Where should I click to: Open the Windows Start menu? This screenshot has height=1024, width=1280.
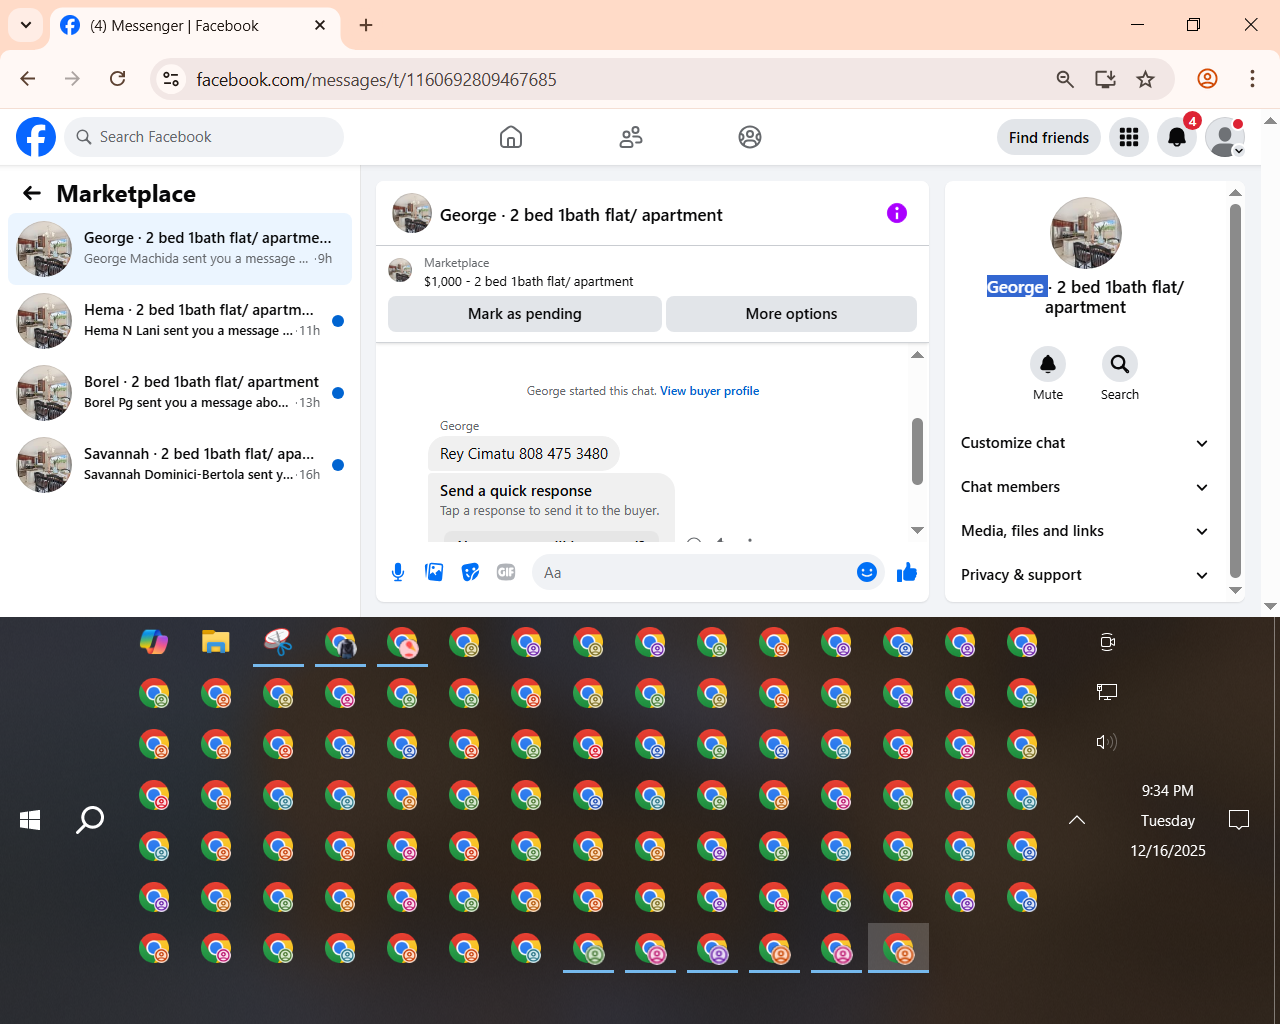click(30, 820)
